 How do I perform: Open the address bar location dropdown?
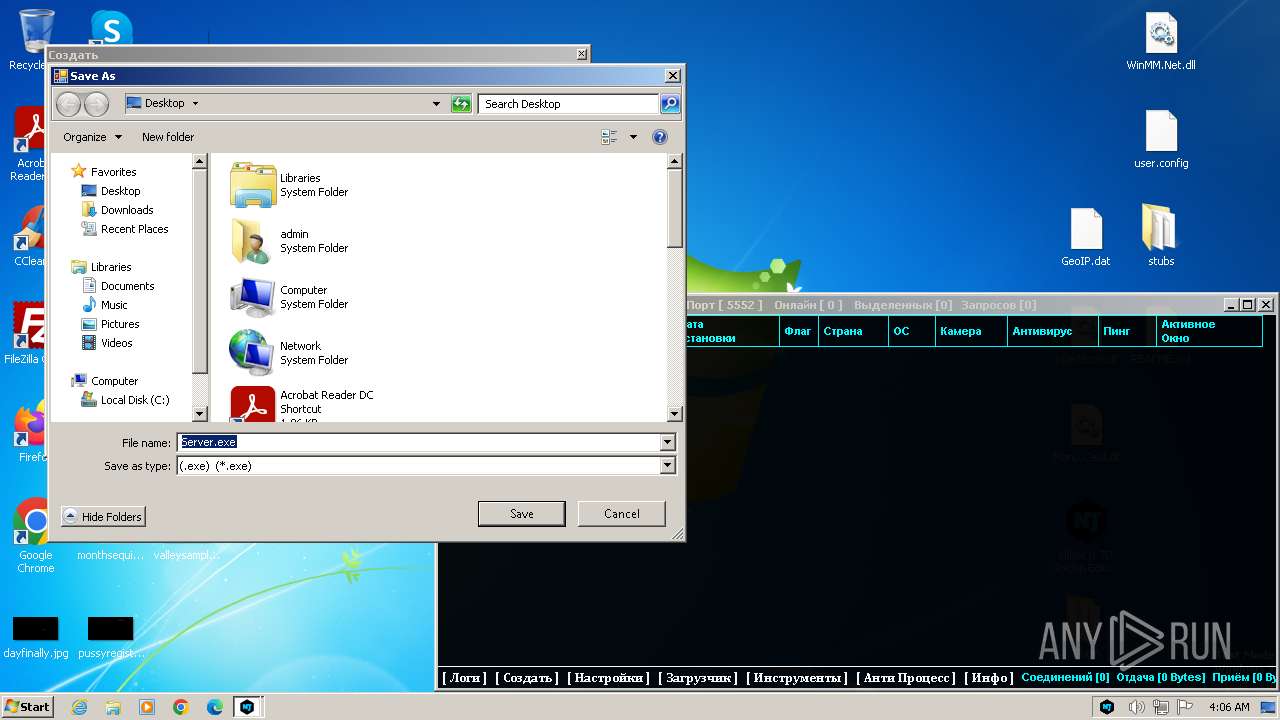click(x=436, y=104)
